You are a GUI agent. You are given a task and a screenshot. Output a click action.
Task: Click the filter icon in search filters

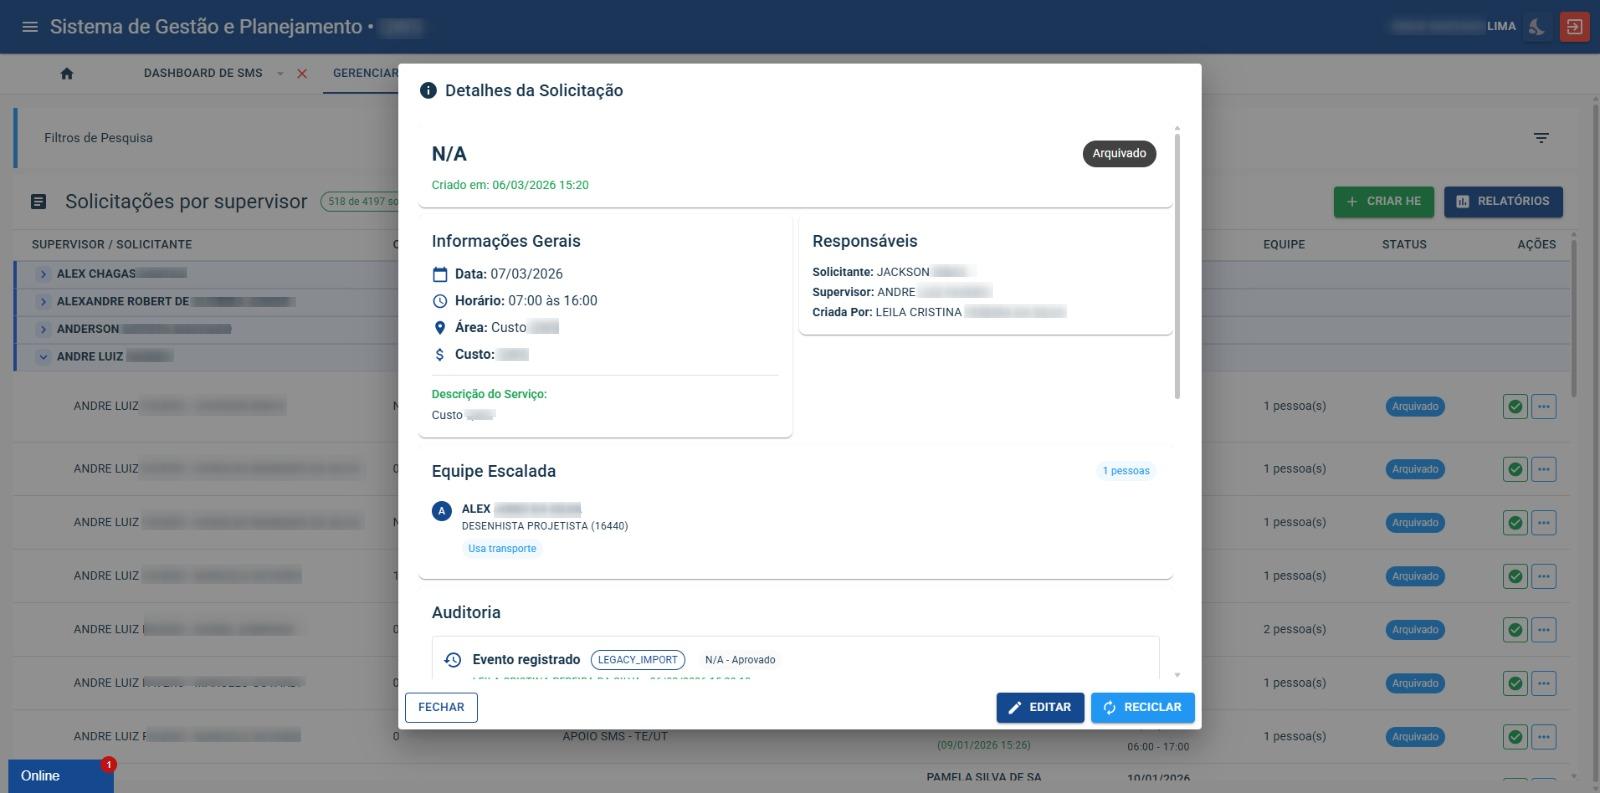1541,138
